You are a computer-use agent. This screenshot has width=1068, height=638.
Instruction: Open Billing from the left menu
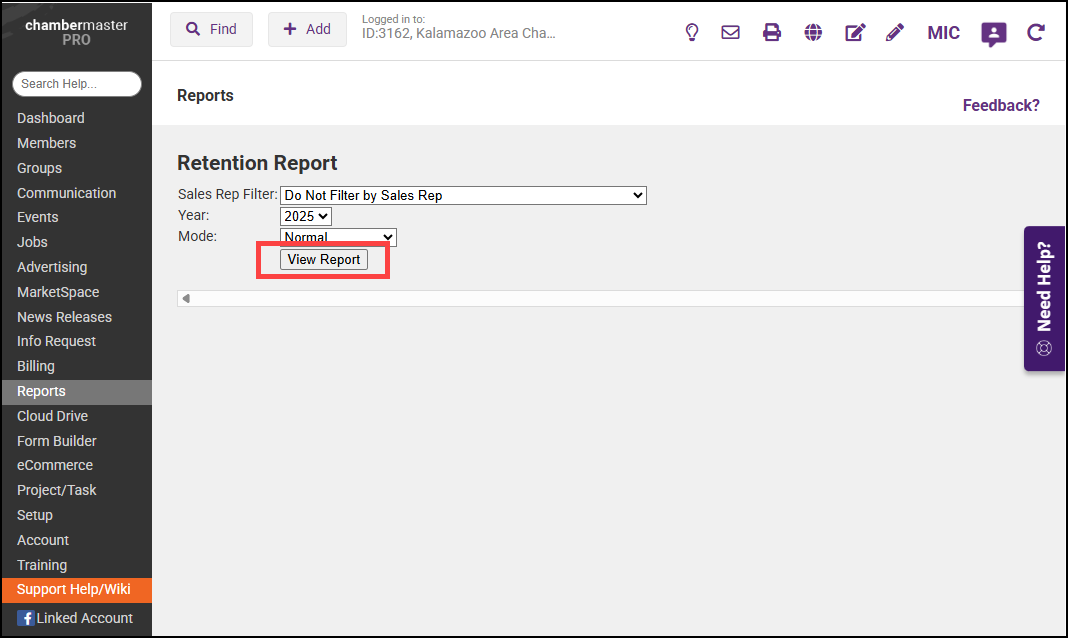click(x=36, y=366)
